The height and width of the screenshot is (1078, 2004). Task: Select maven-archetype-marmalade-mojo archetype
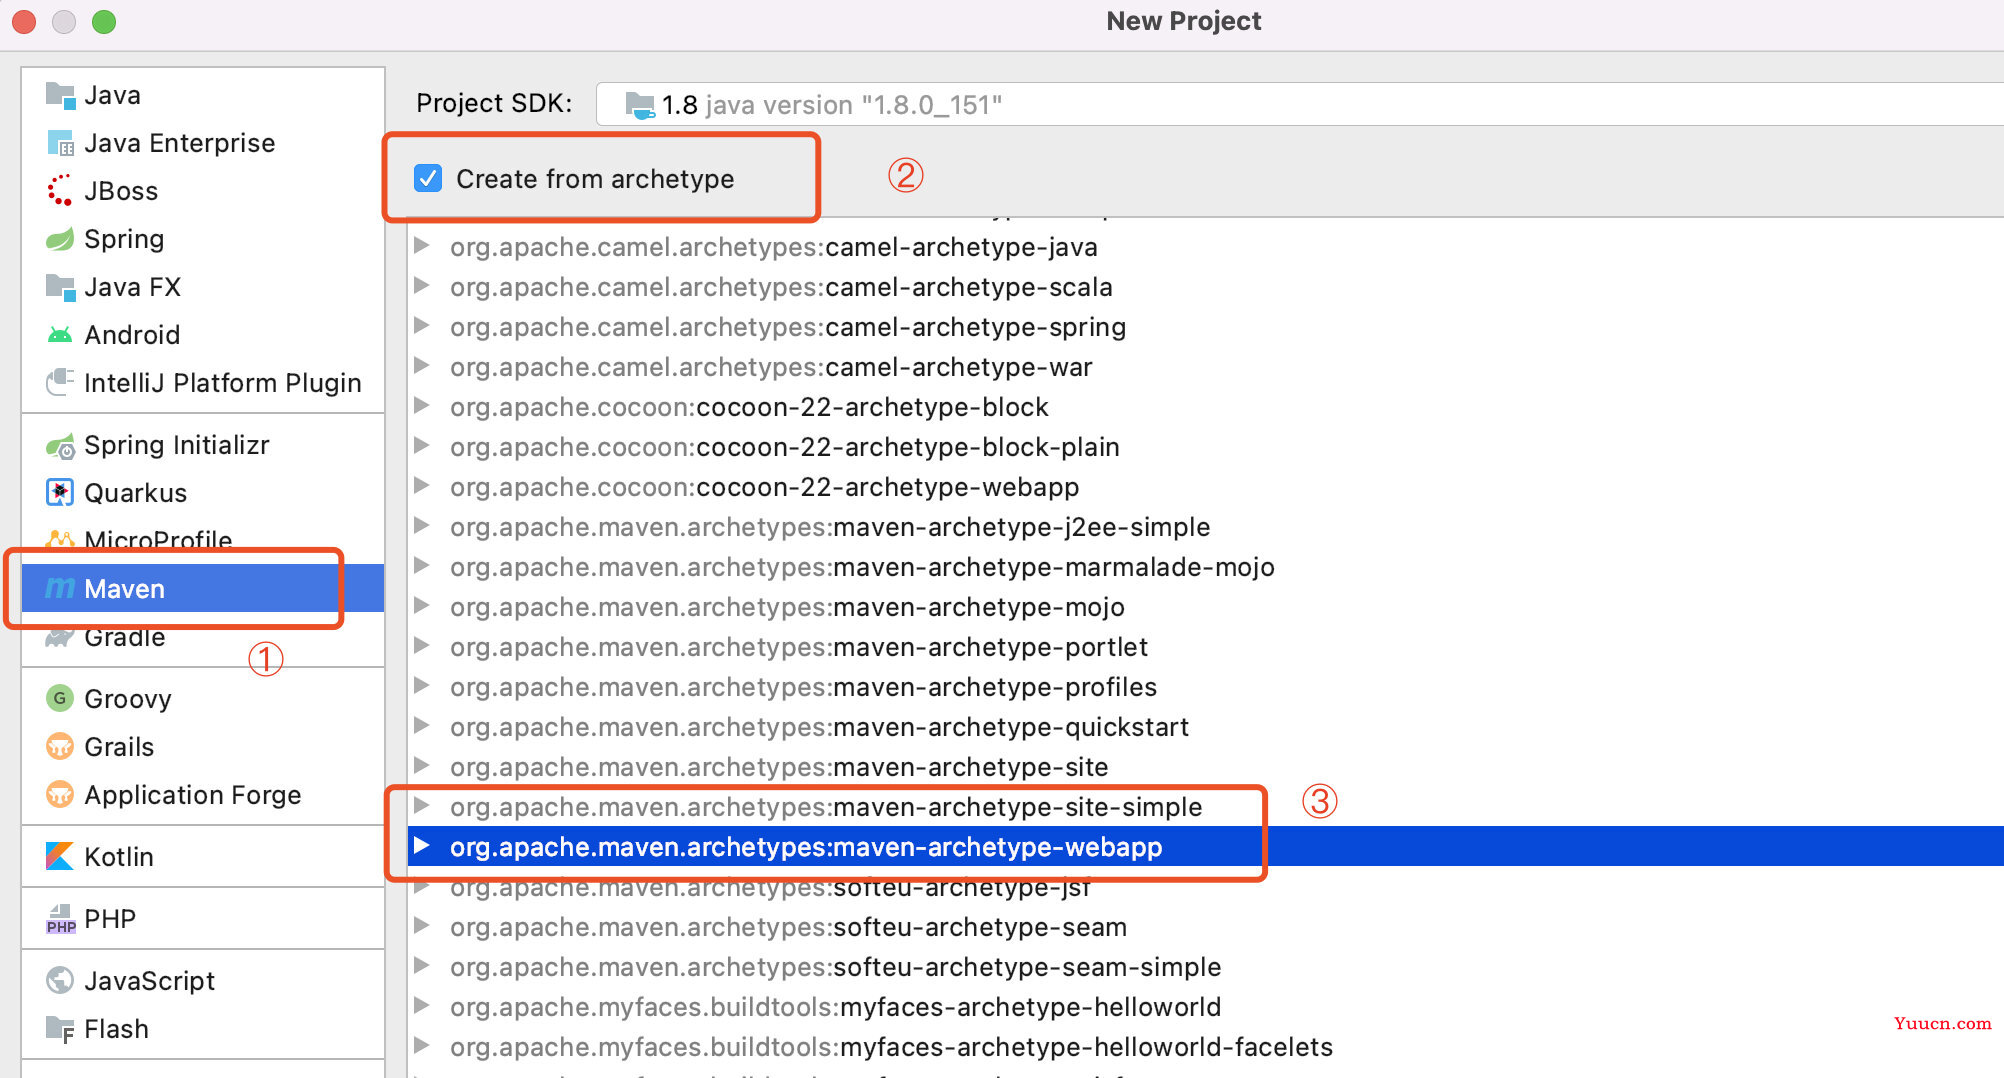[x=1206, y=567]
